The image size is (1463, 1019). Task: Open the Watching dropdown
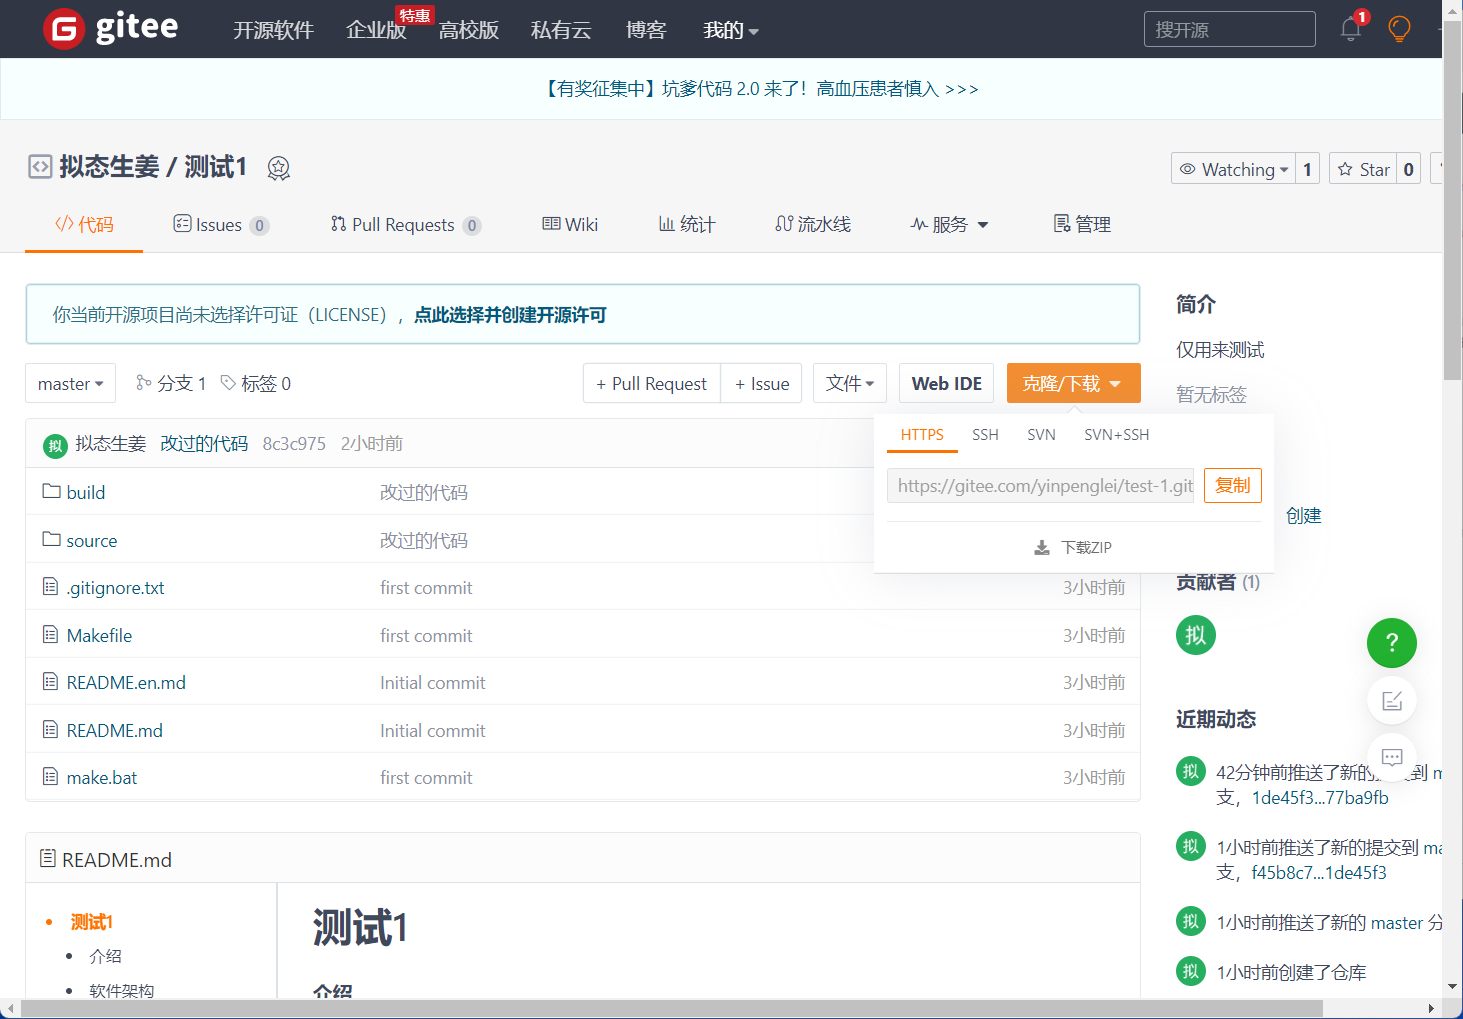[1233, 169]
